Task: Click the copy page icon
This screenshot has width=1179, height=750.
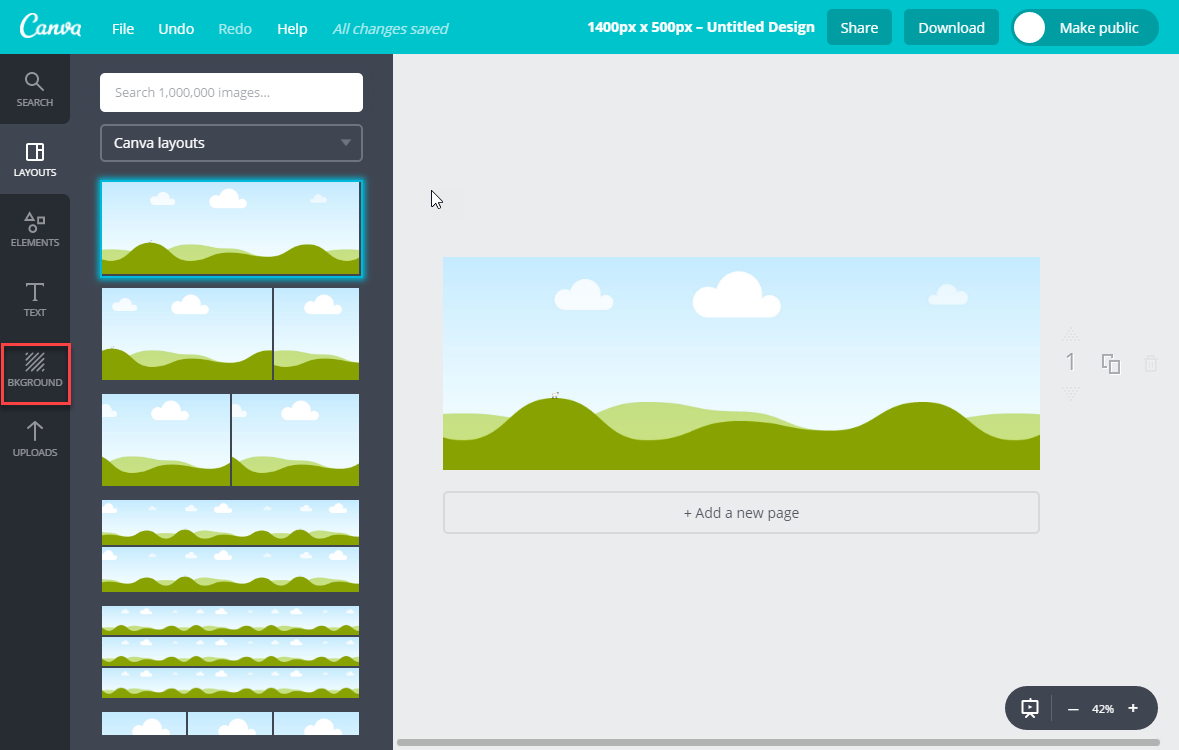Action: point(1111,364)
